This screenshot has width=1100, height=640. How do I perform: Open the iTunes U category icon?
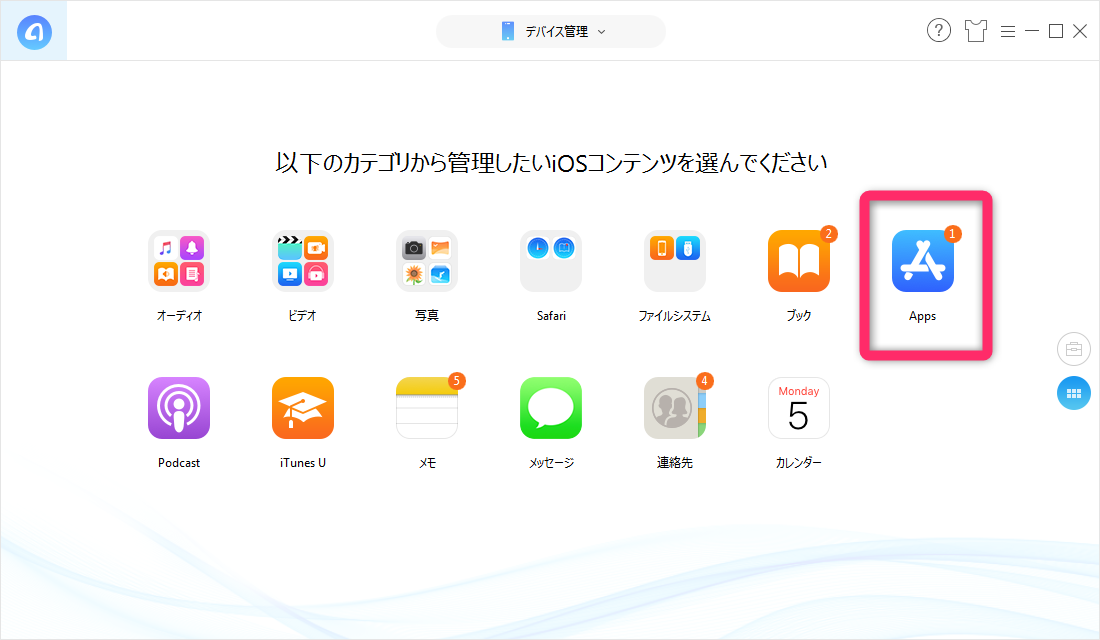pos(302,408)
